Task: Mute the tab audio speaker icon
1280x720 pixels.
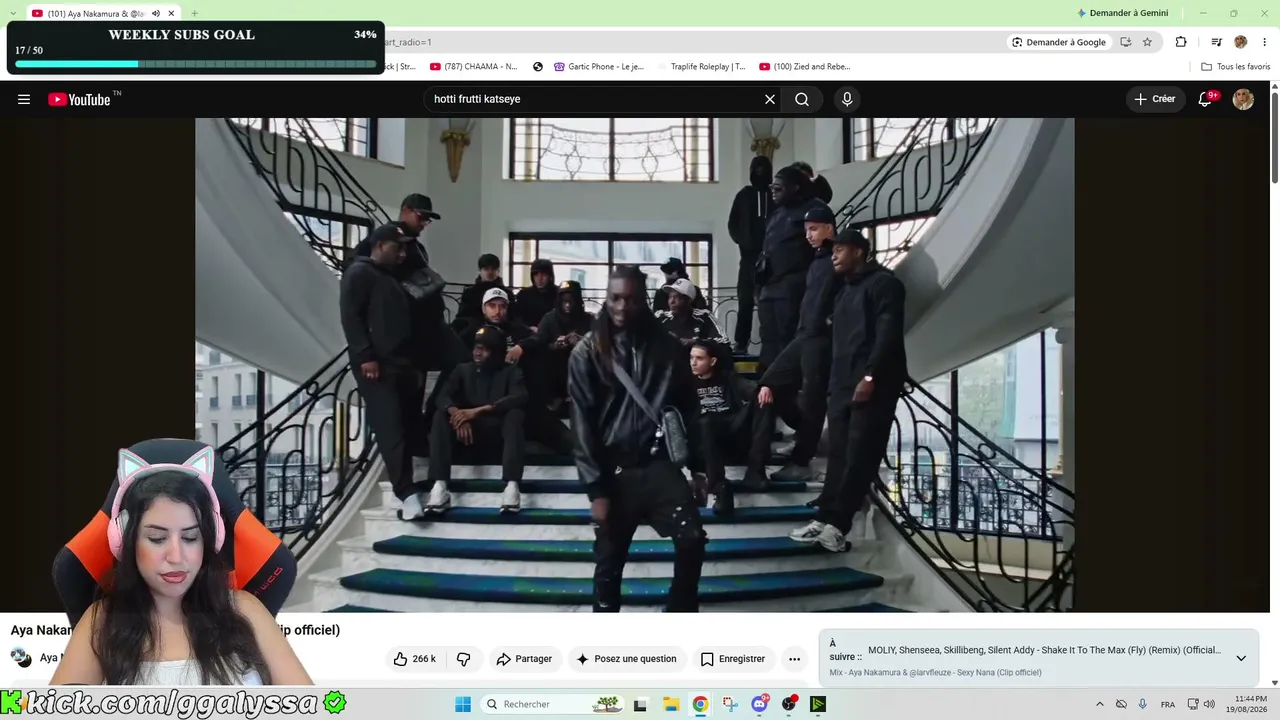Action: (x=156, y=14)
